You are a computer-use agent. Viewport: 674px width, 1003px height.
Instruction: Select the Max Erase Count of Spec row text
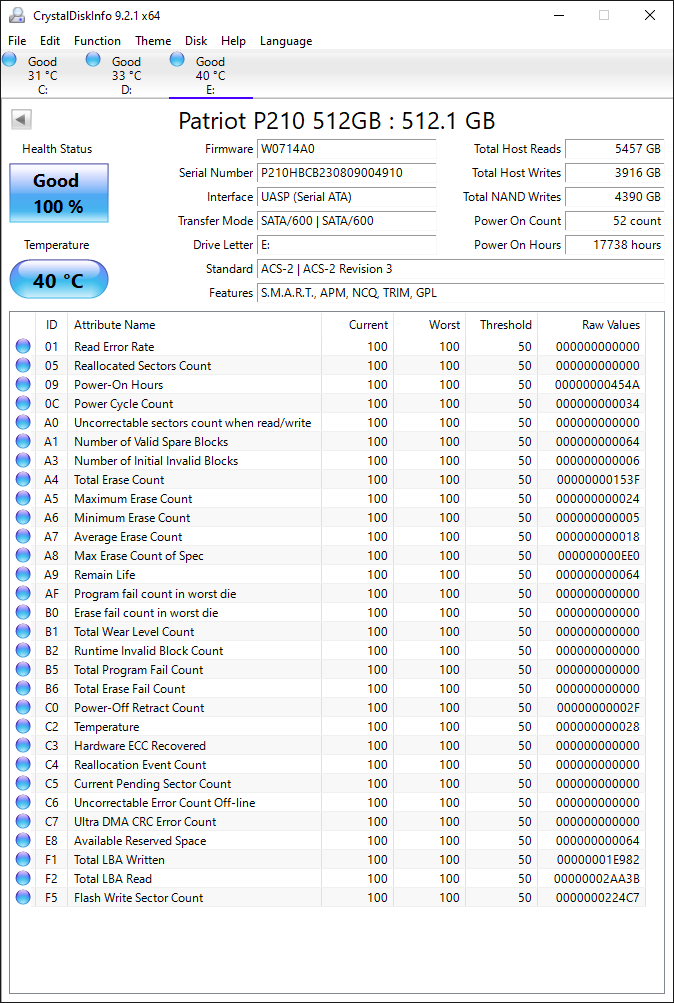[x=139, y=556]
